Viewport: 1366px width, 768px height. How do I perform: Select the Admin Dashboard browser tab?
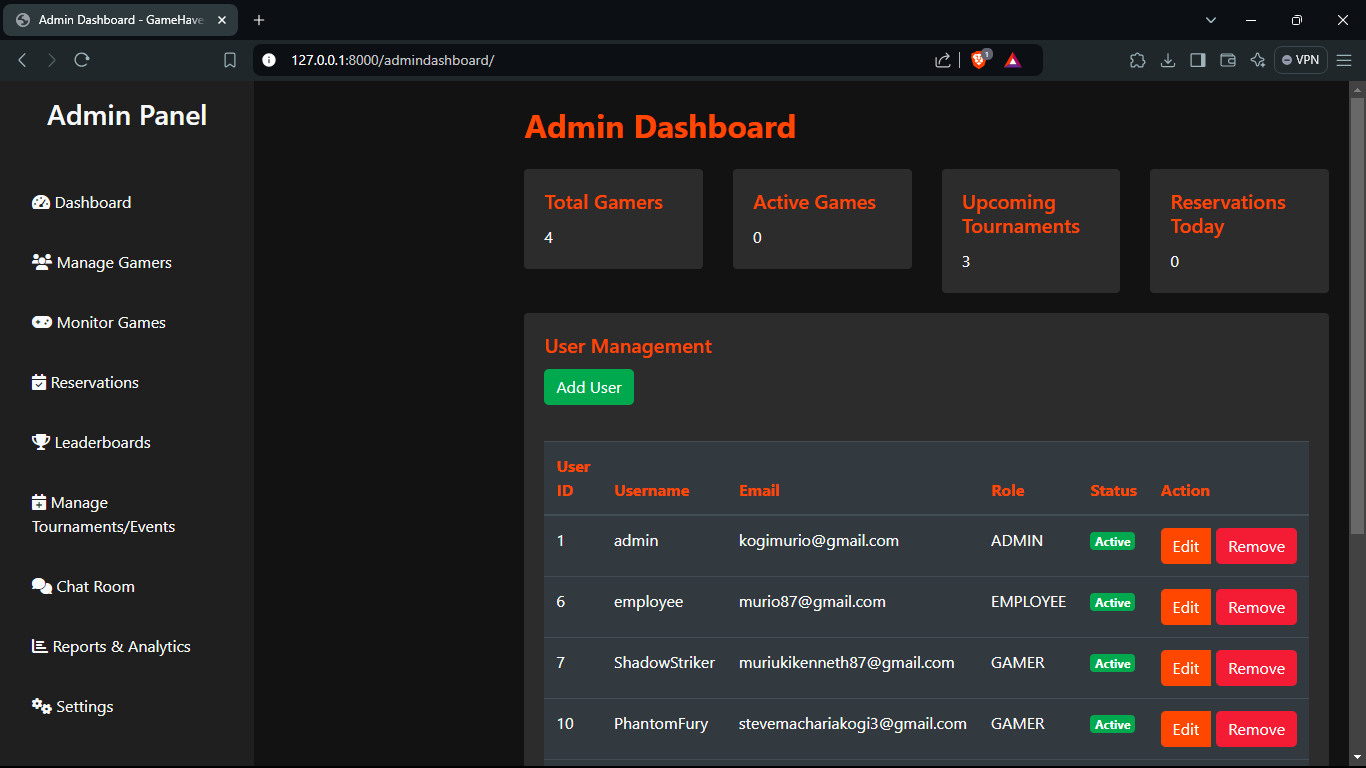(x=121, y=20)
